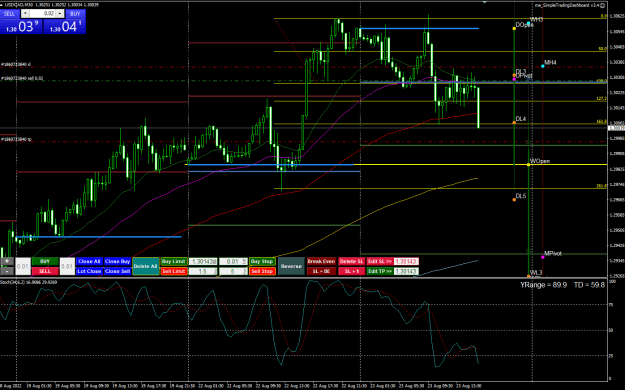Click the Close Buy button
Viewport: 625px width, 390px height.
[118, 262]
